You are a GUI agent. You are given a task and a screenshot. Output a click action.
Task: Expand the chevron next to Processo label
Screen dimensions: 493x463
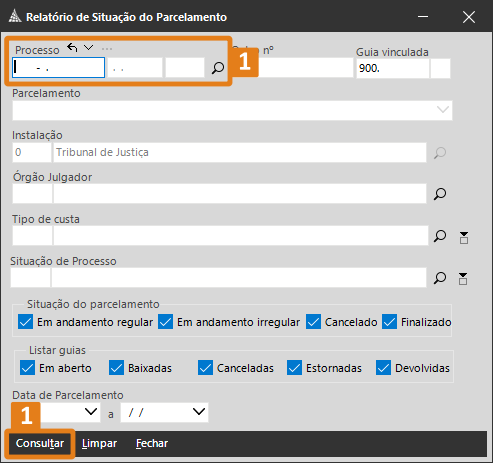[x=88, y=48]
